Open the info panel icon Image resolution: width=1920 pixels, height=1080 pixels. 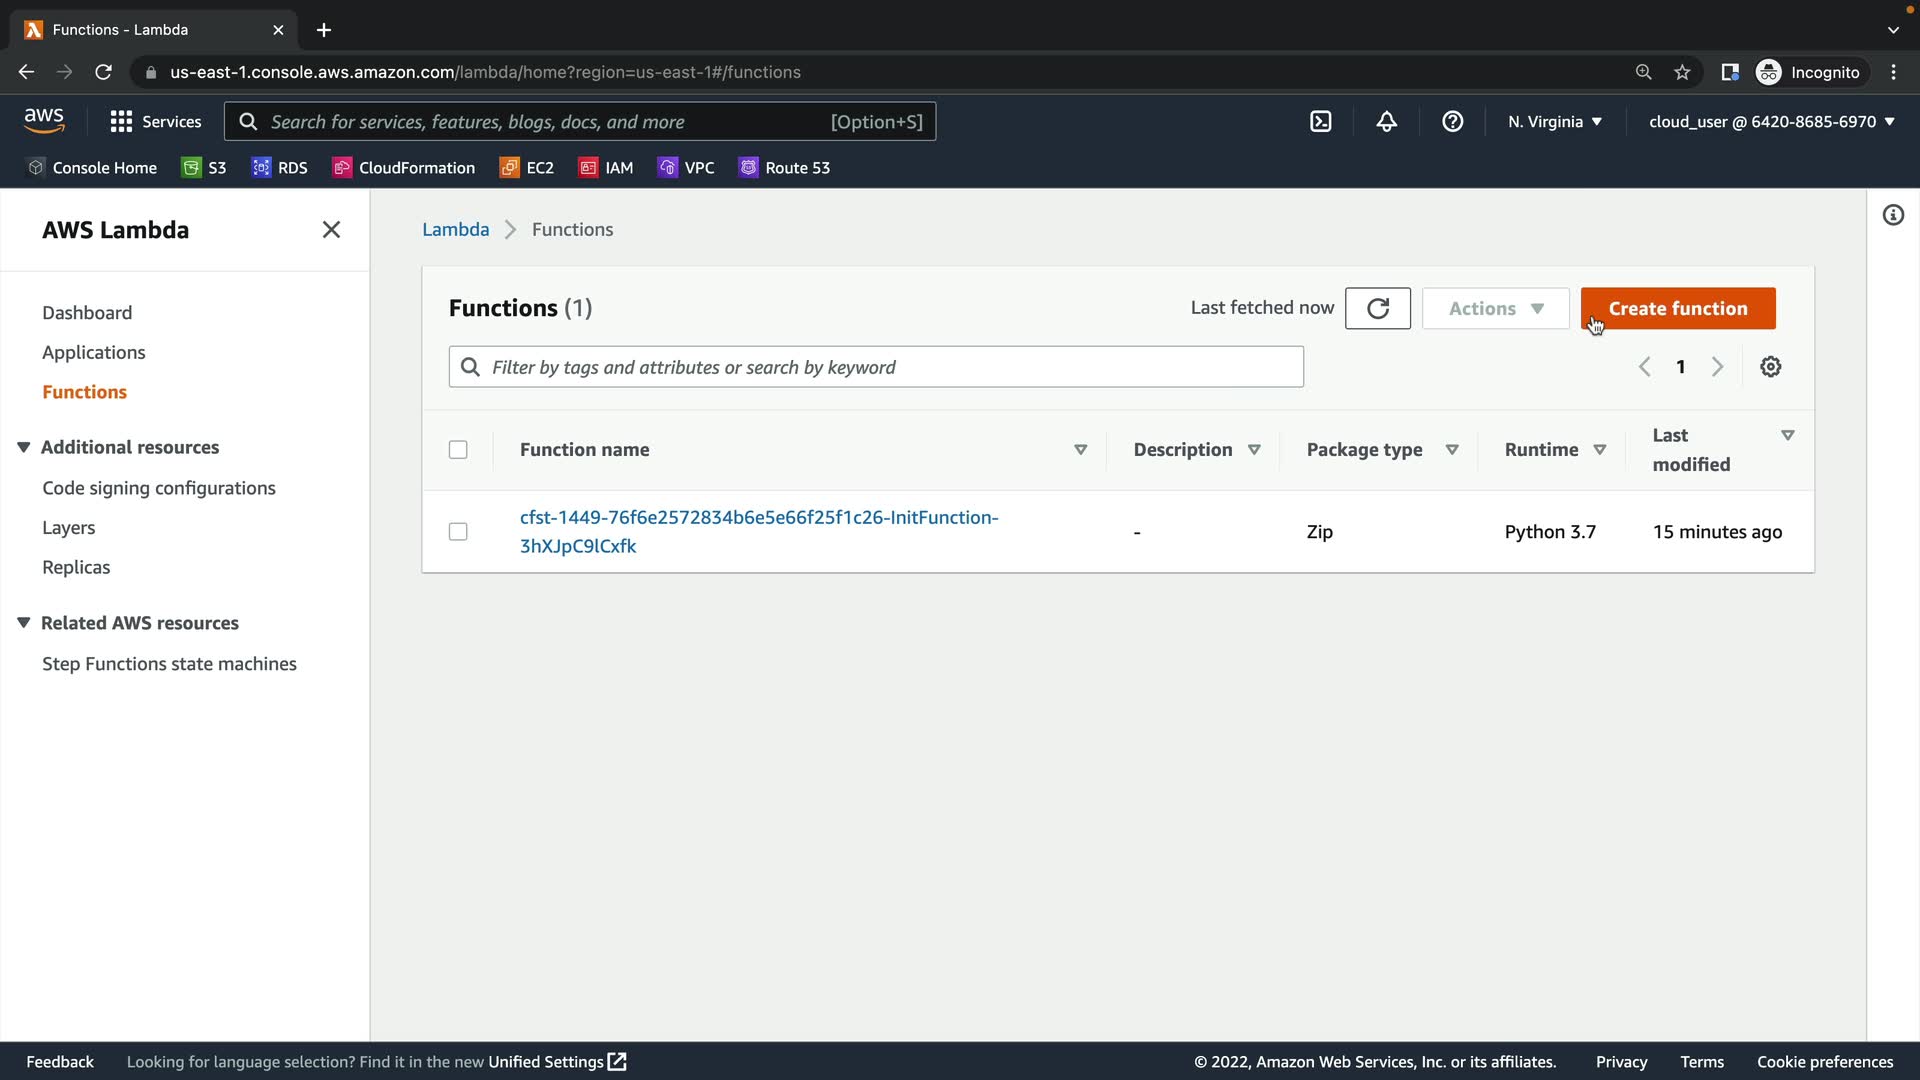tap(1892, 215)
